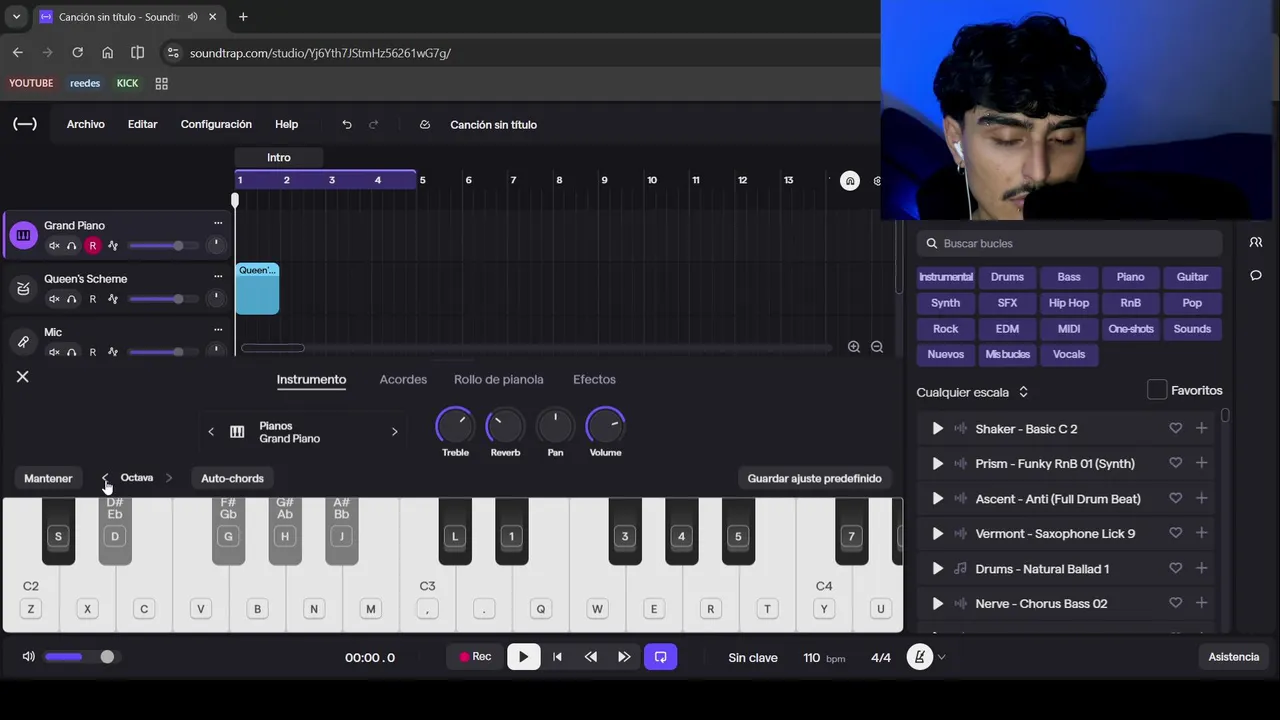Viewport: 1280px width, 720px height.
Task: Open the collaborators panel icon
Action: [x=1256, y=242]
